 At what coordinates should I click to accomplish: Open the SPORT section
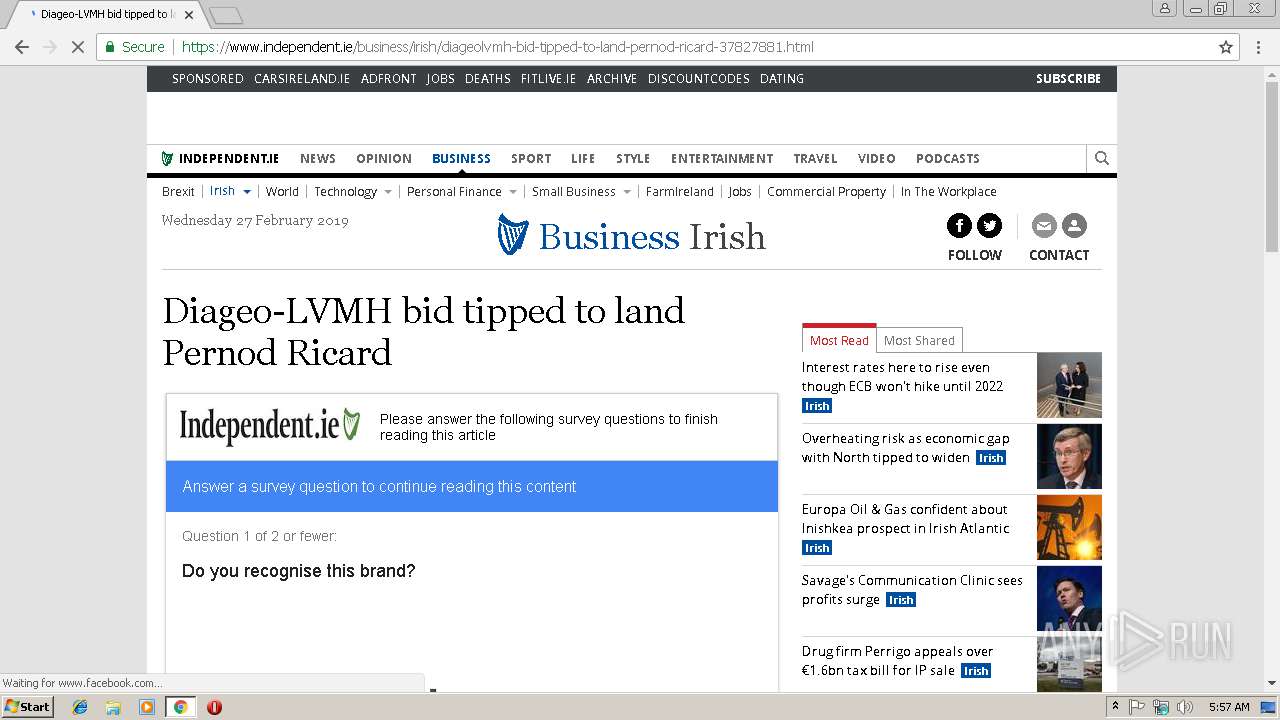point(531,158)
